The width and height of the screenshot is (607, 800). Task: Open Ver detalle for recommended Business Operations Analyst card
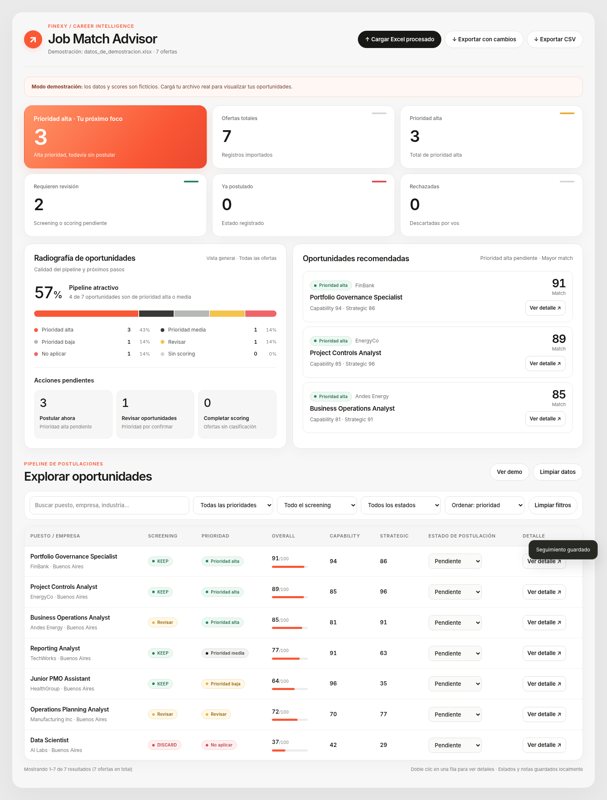click(x=545, y=419)
